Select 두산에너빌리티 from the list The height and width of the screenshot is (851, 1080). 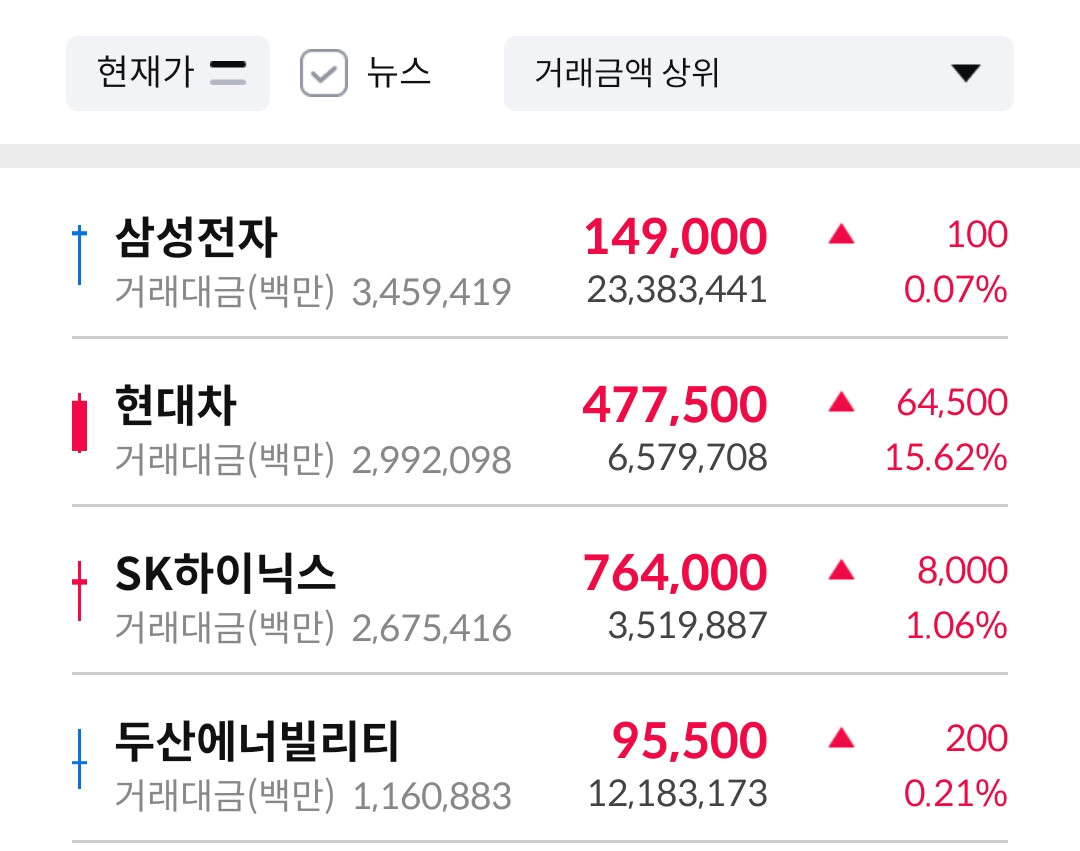coord(257,742)
